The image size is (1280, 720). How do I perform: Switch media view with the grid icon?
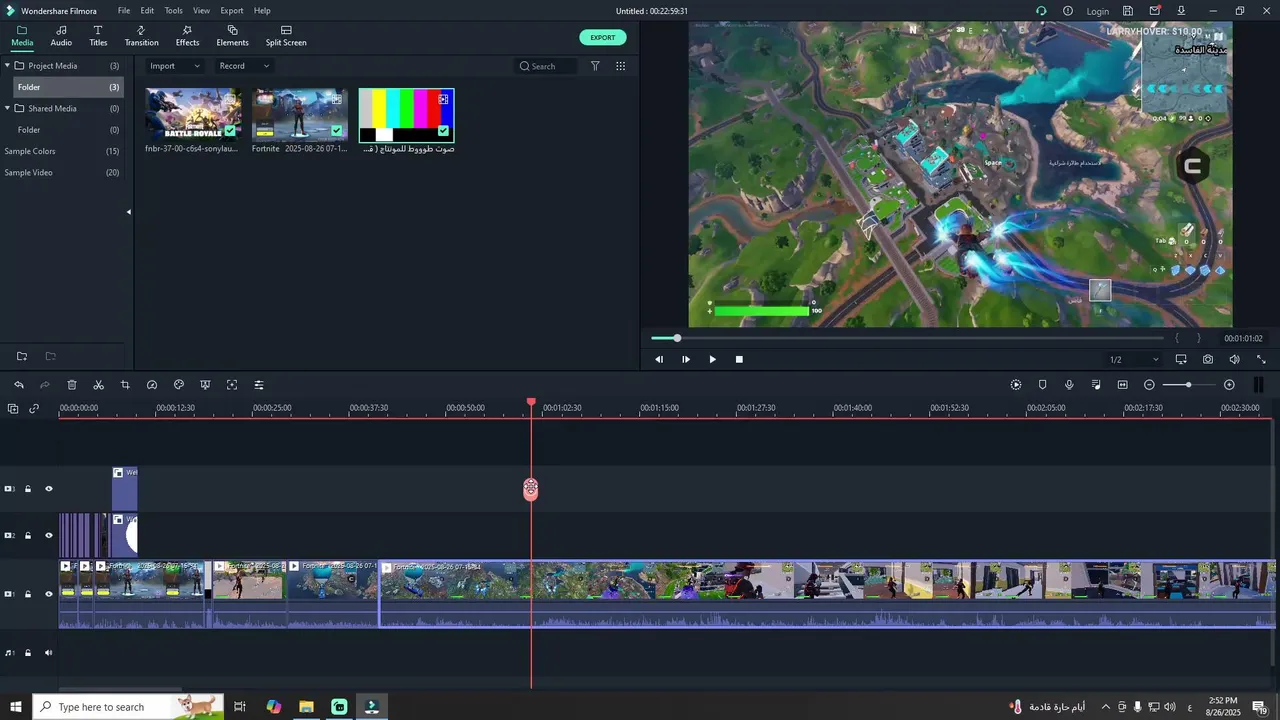(x=620, y=66)
